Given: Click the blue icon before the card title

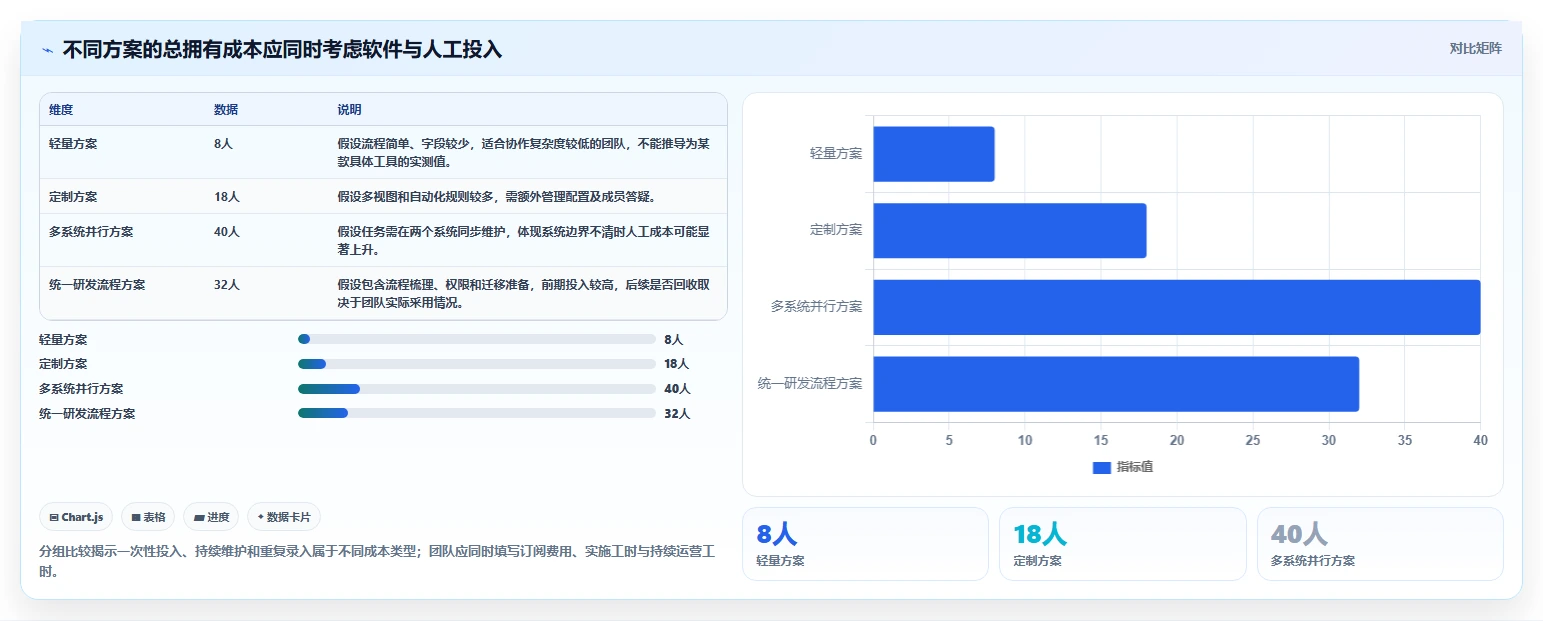Looking at the screenshot, I should [x=48, y=50].
